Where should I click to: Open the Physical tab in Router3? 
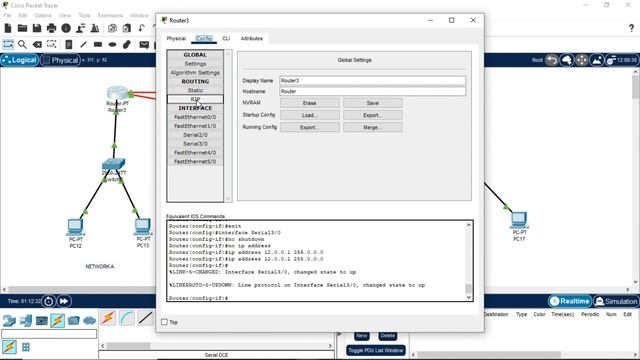point(176,38)
